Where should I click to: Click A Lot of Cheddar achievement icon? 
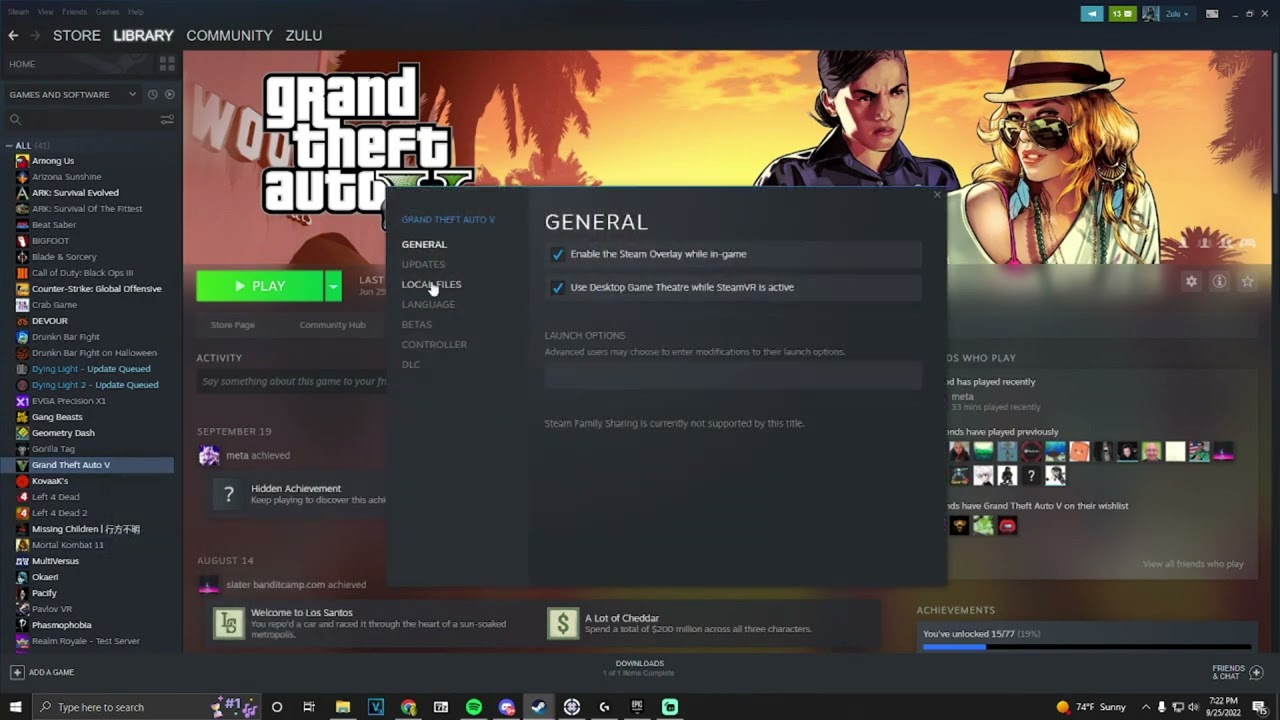pos(563,623)
